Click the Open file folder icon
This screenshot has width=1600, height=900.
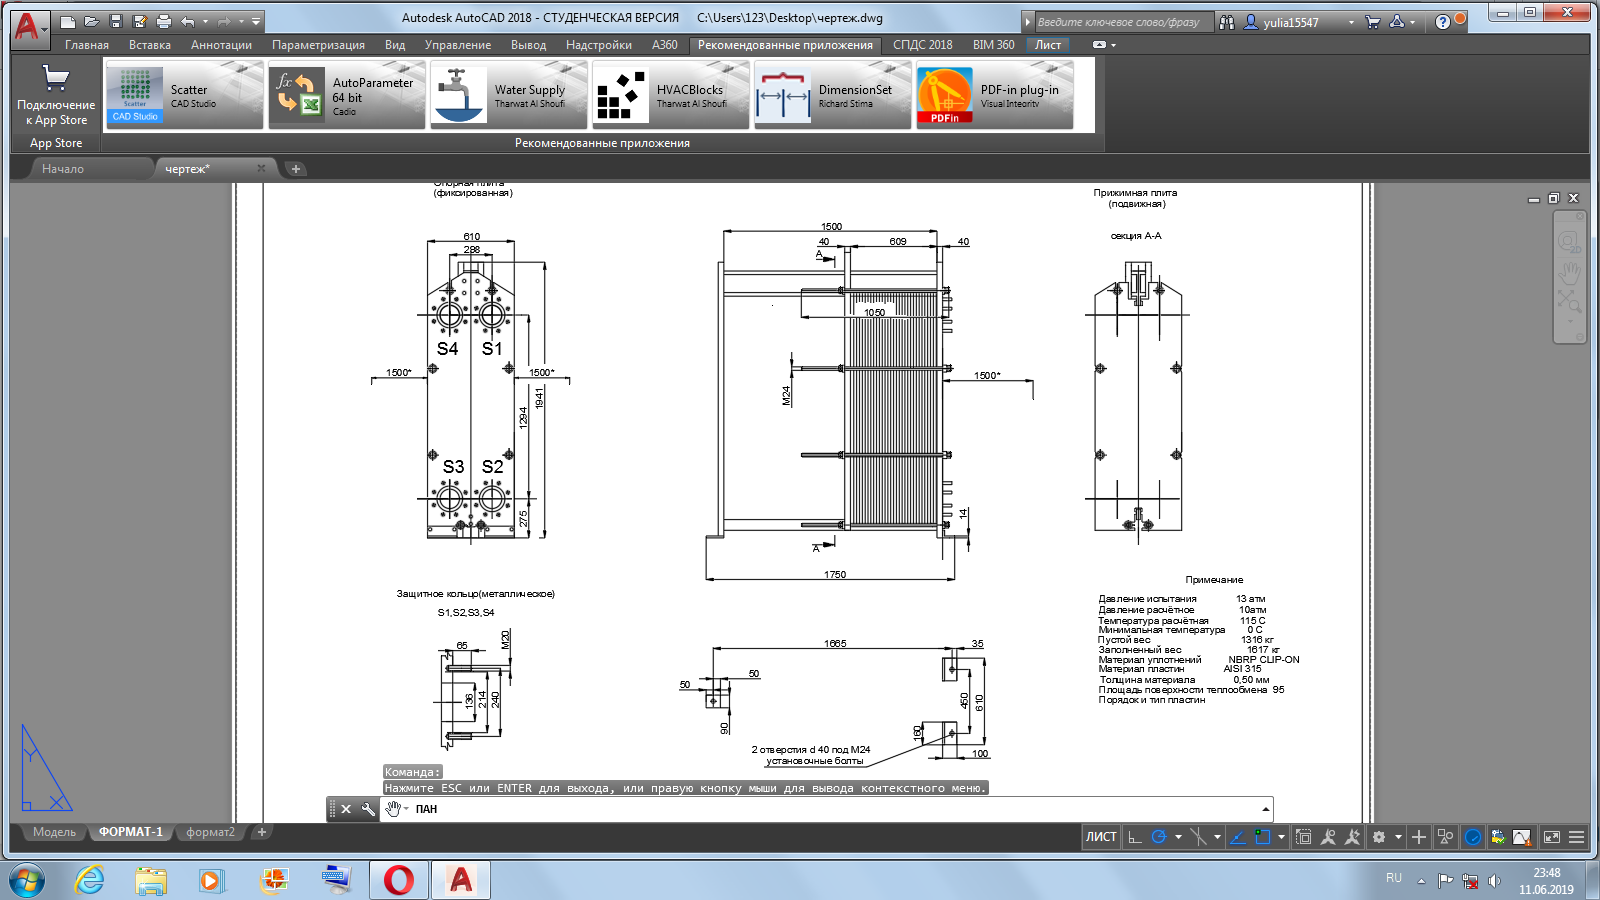click(x=91, y=21)
